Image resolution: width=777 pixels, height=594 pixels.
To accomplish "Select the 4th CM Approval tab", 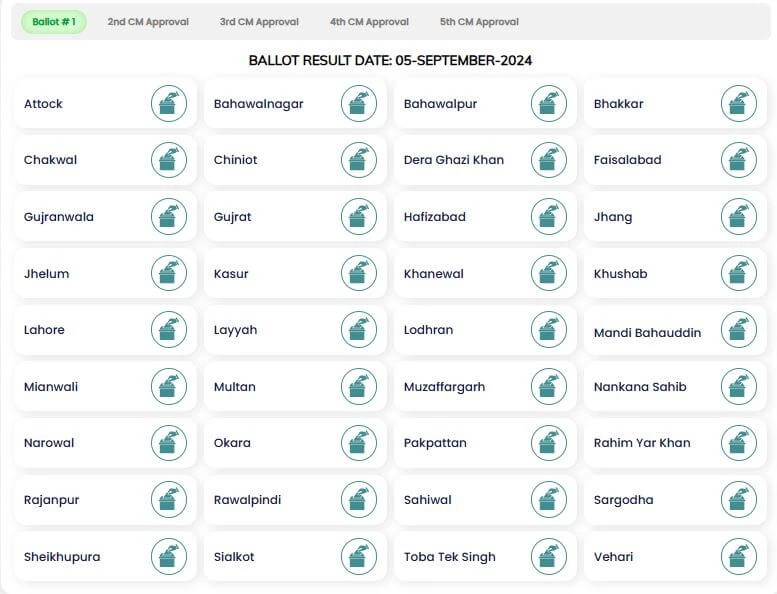I will (369, 22).
